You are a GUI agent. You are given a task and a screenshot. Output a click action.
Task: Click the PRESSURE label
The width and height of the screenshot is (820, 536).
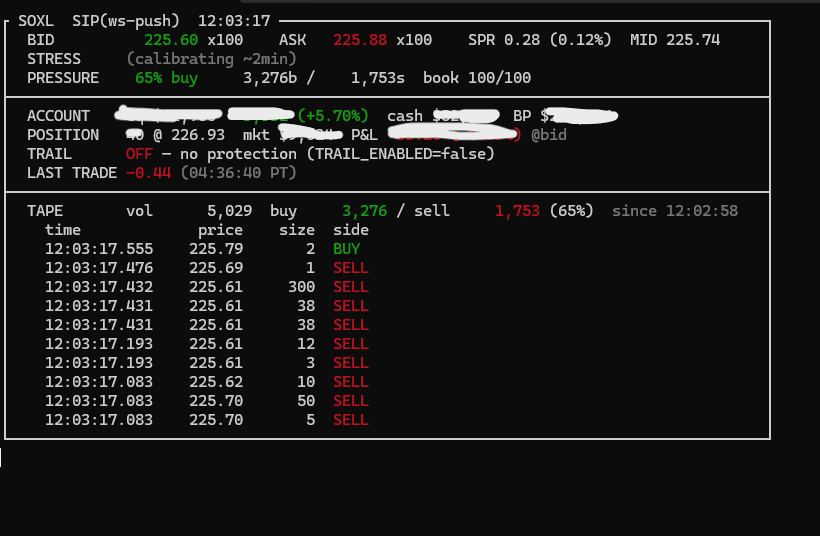tap(63, 78)
